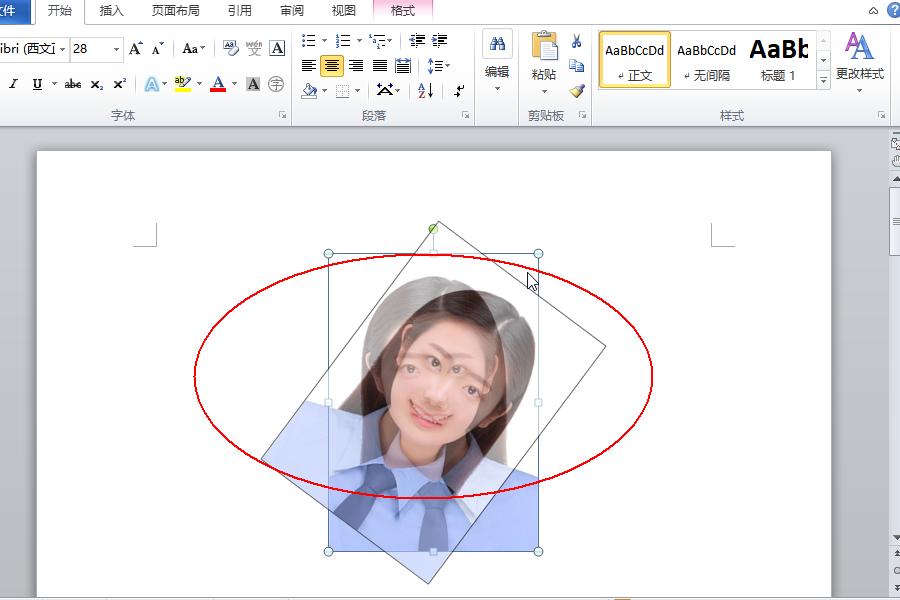Viewport: 900px width, 600px height.
Task: Open the 页面布局 ribbon tab
Action: (175, 11)
